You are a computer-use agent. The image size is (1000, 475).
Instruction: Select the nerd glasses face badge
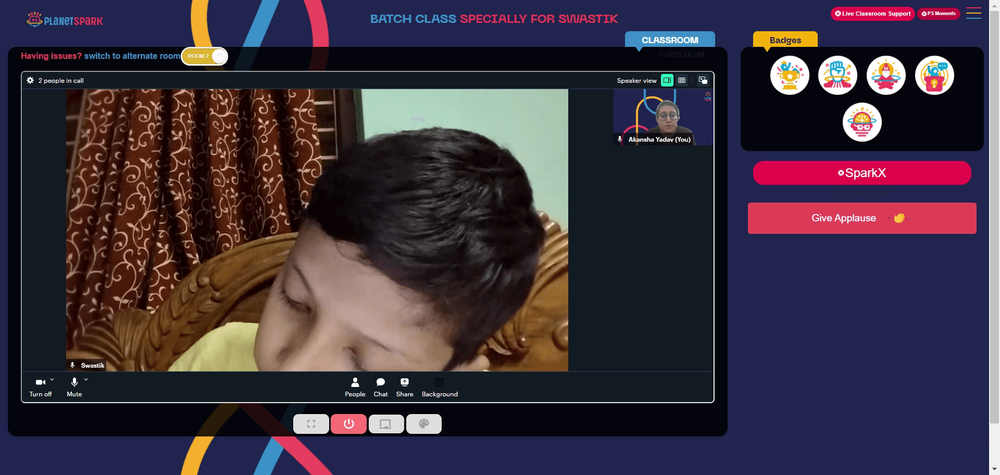[862, 122]
